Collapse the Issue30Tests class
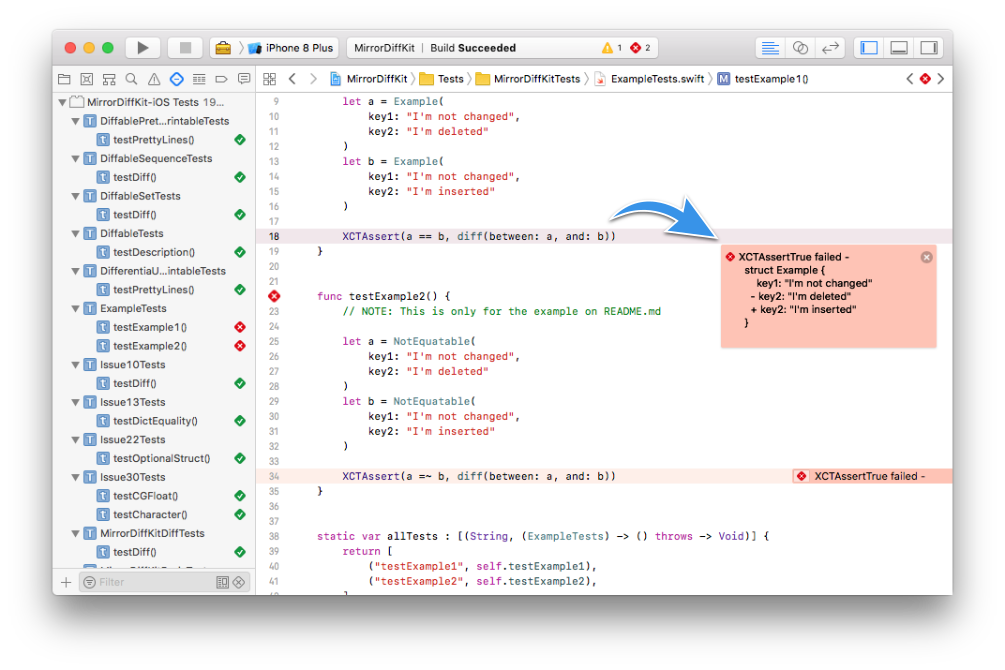This screenshot has height=670, width=1005. (75, 477)
